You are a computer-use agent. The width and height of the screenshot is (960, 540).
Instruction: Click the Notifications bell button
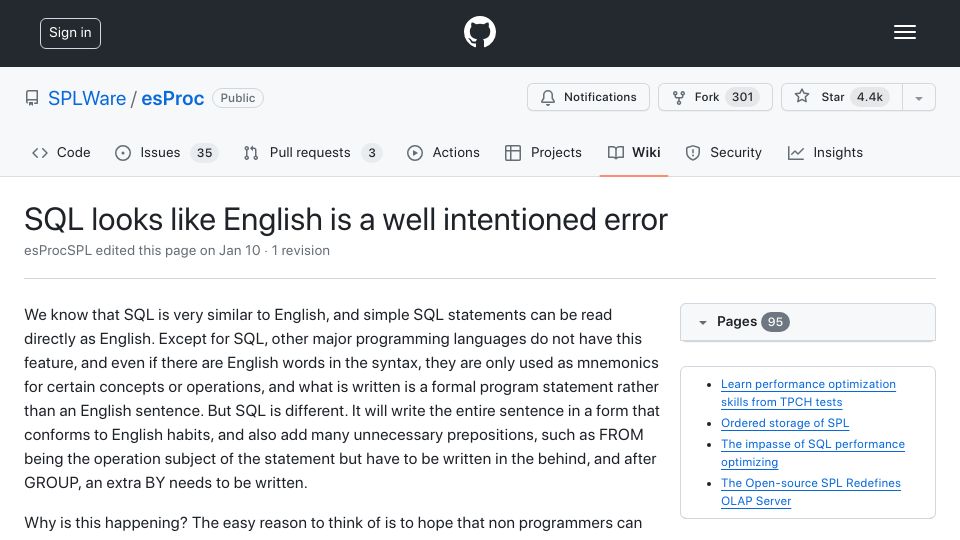click(588, 97)
